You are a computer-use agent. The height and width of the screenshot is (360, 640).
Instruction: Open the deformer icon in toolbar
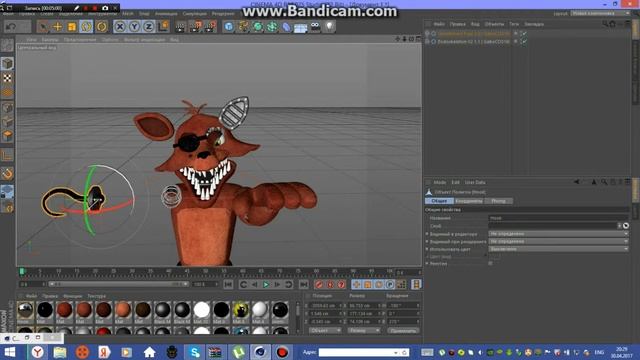tap(287, 27)
